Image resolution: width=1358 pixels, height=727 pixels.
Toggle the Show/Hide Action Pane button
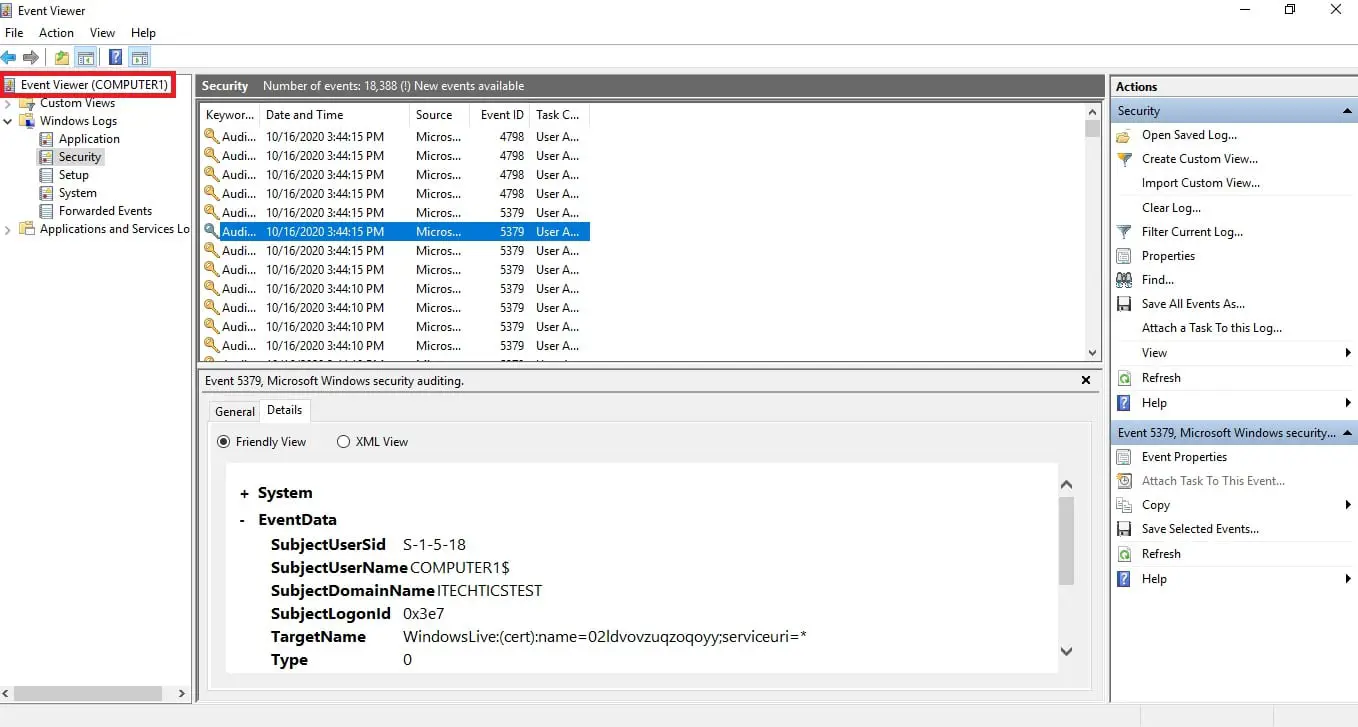pos(140,57)
